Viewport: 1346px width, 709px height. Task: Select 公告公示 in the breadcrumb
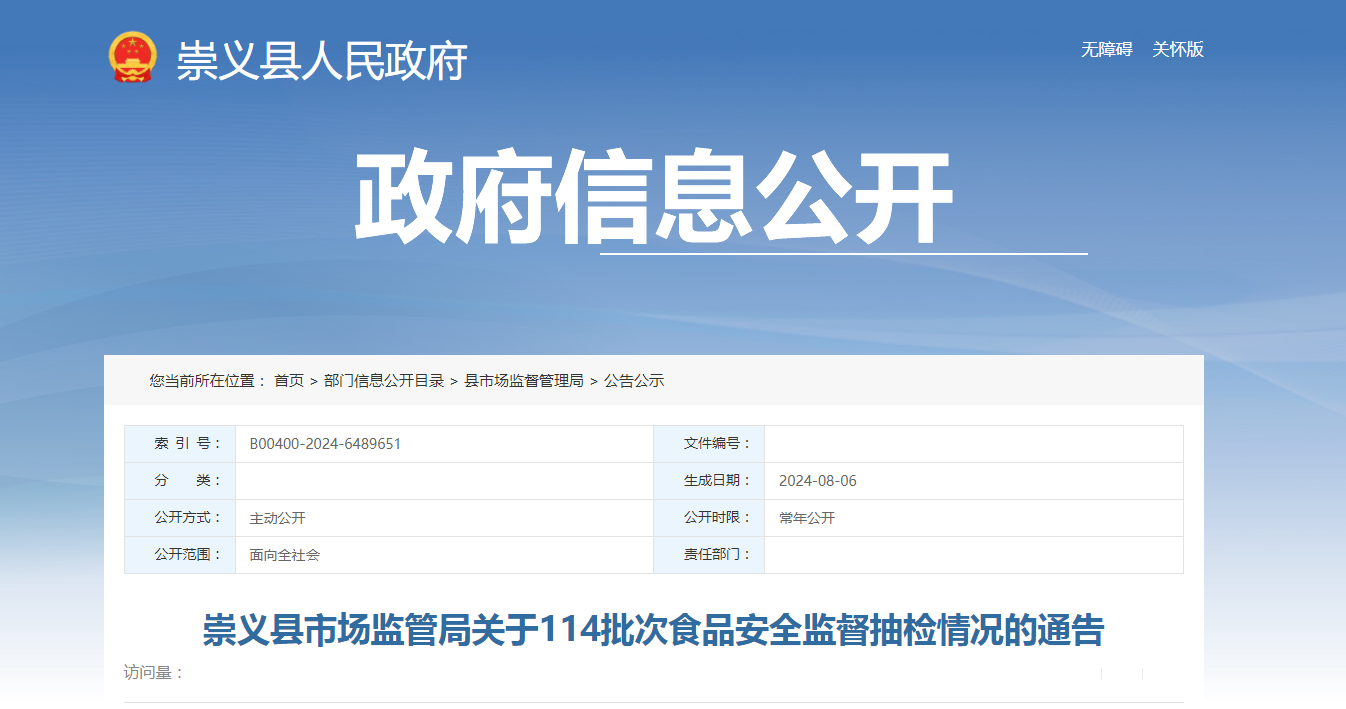[x=634, y=381]
